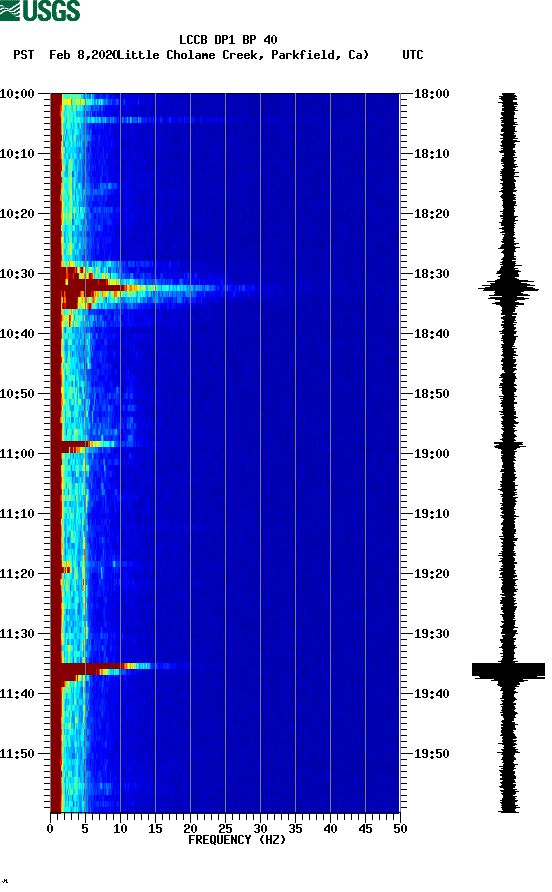The height and width of the screenshot is (892, 552).
Task: Click the 15 Hz frequency axis label
Action: point(155,829)
